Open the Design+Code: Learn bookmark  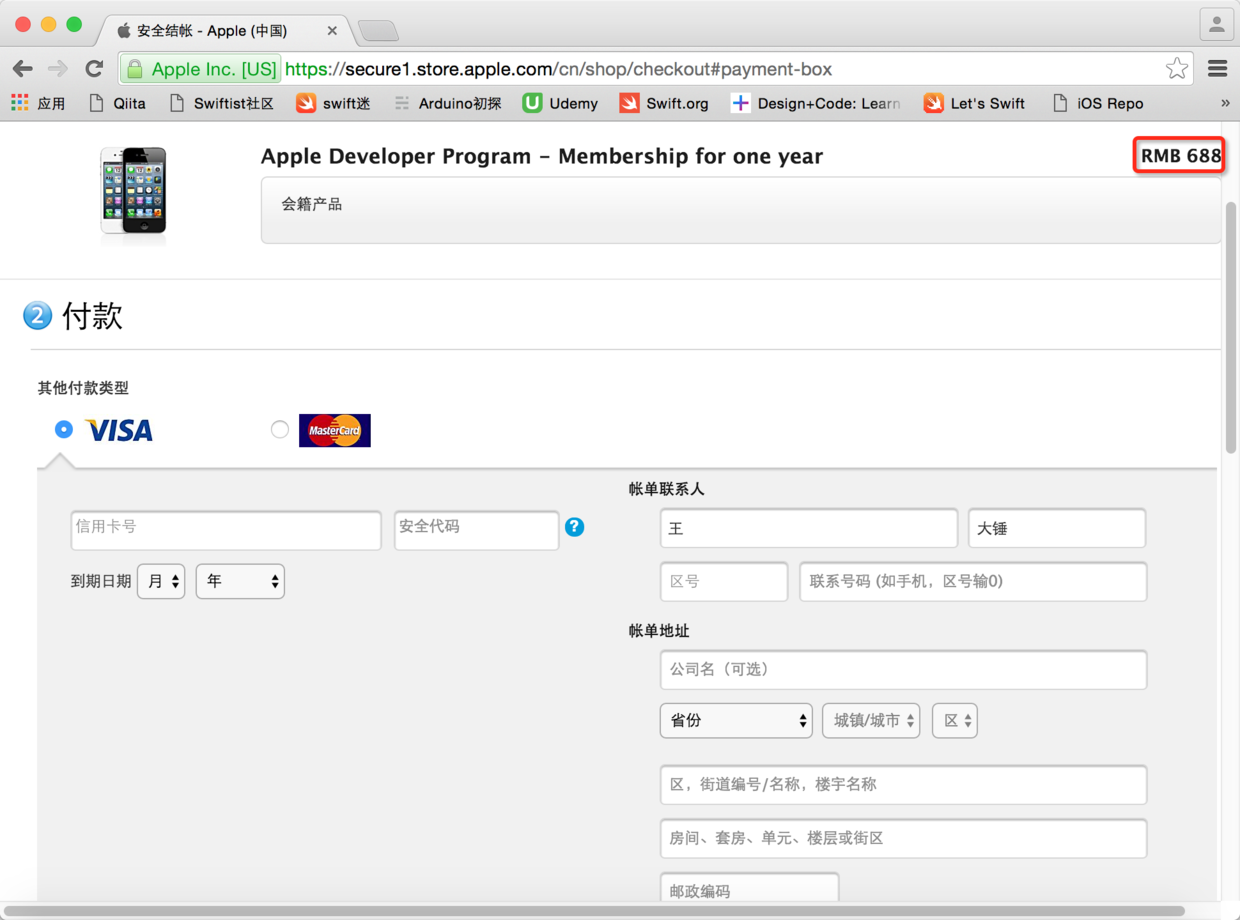pos(816,103)
